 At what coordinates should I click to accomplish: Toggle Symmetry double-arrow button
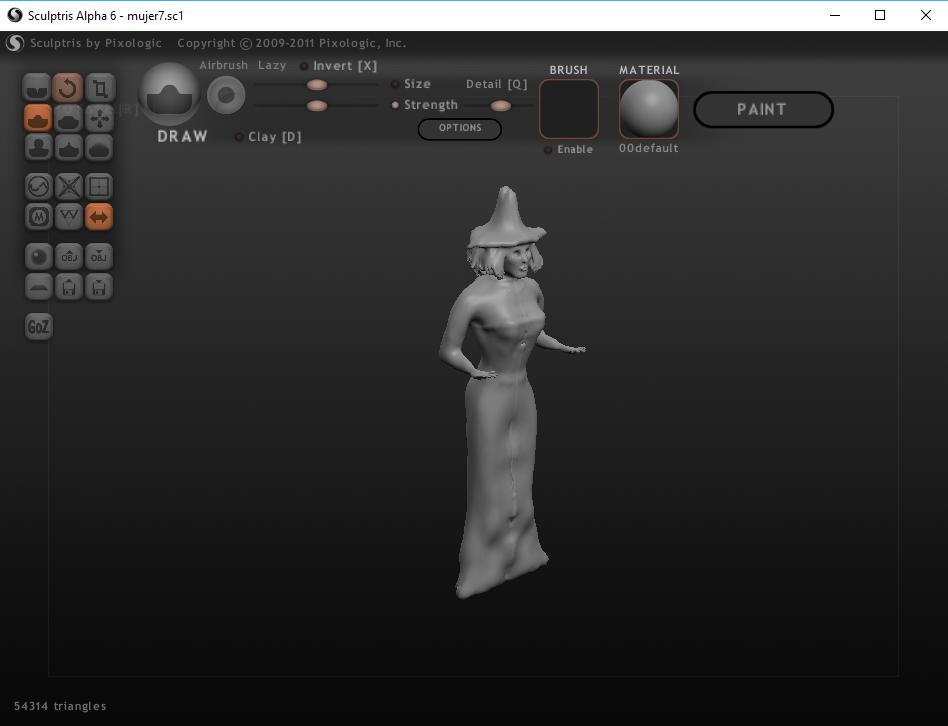click(99, 216)
